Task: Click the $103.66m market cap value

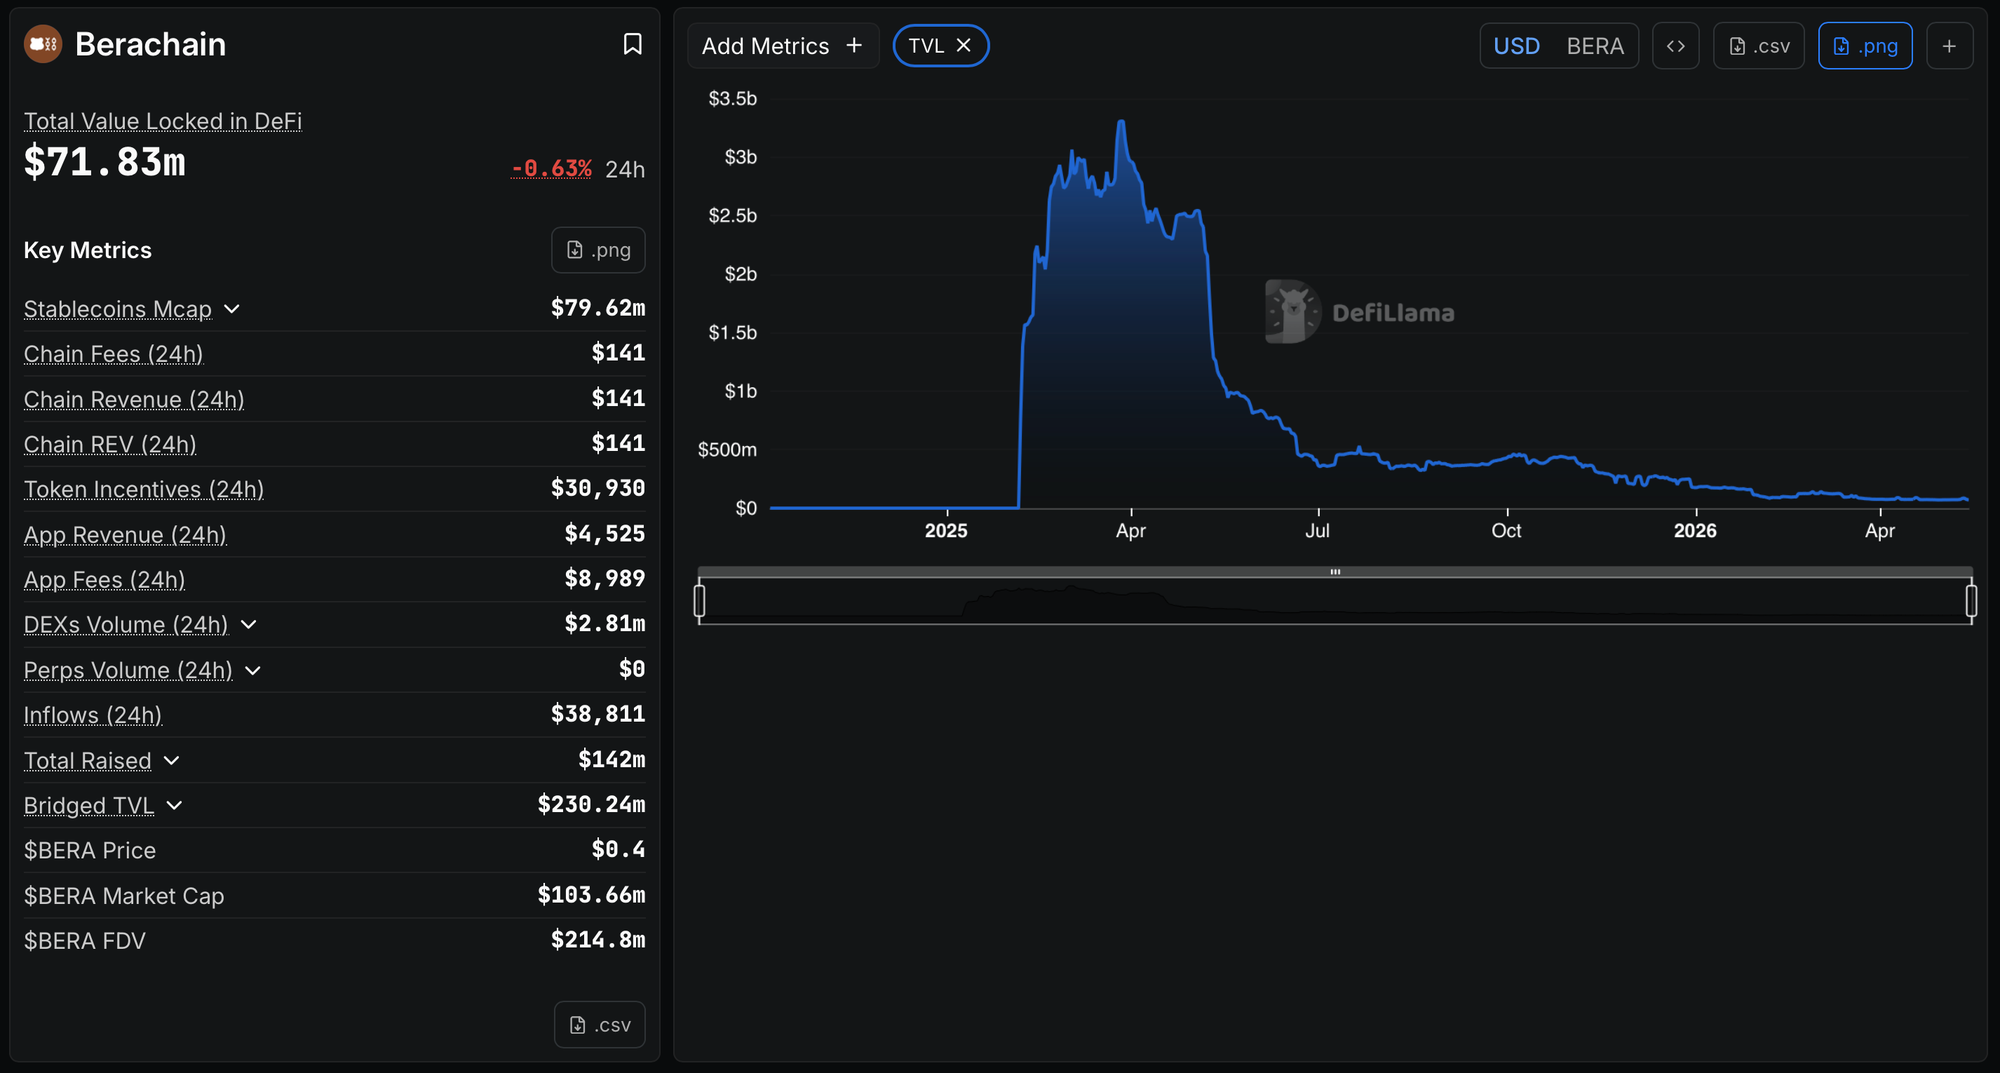Action: 591,895
